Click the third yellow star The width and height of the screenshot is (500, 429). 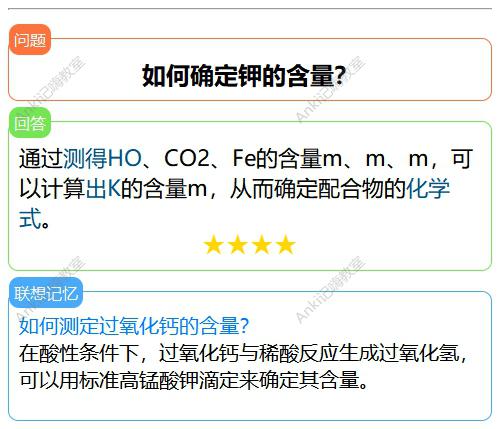pos(262,244)
